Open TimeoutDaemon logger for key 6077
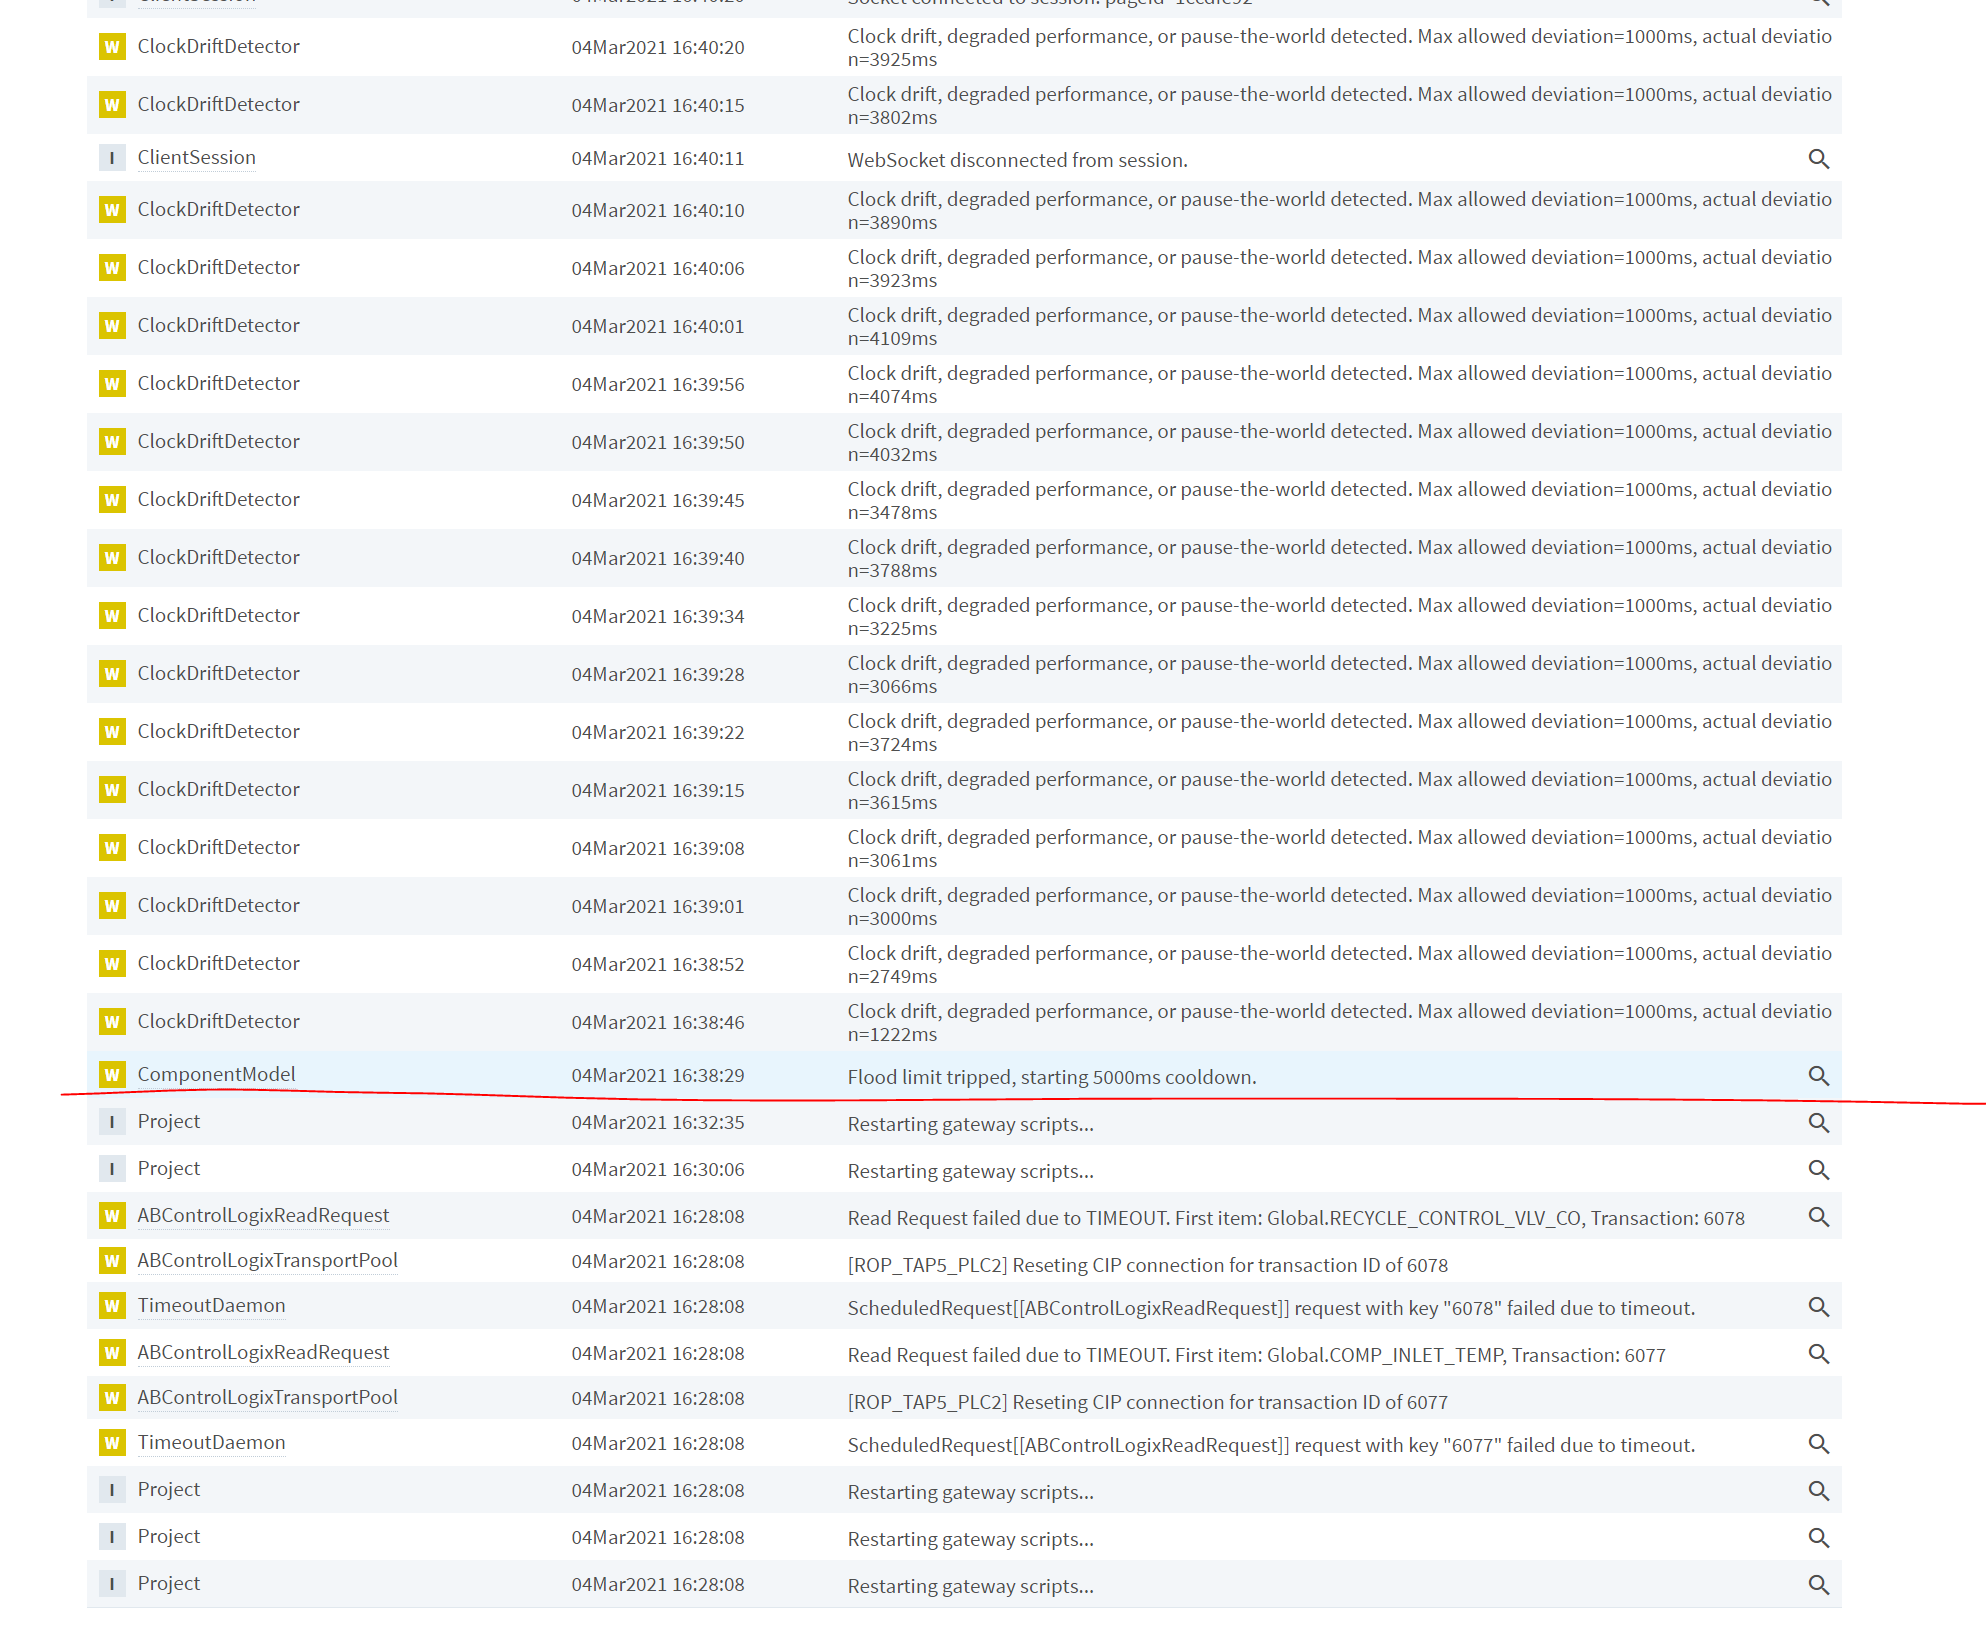This screenshot has width=1986, height=1625. [x=211, y=1442]
